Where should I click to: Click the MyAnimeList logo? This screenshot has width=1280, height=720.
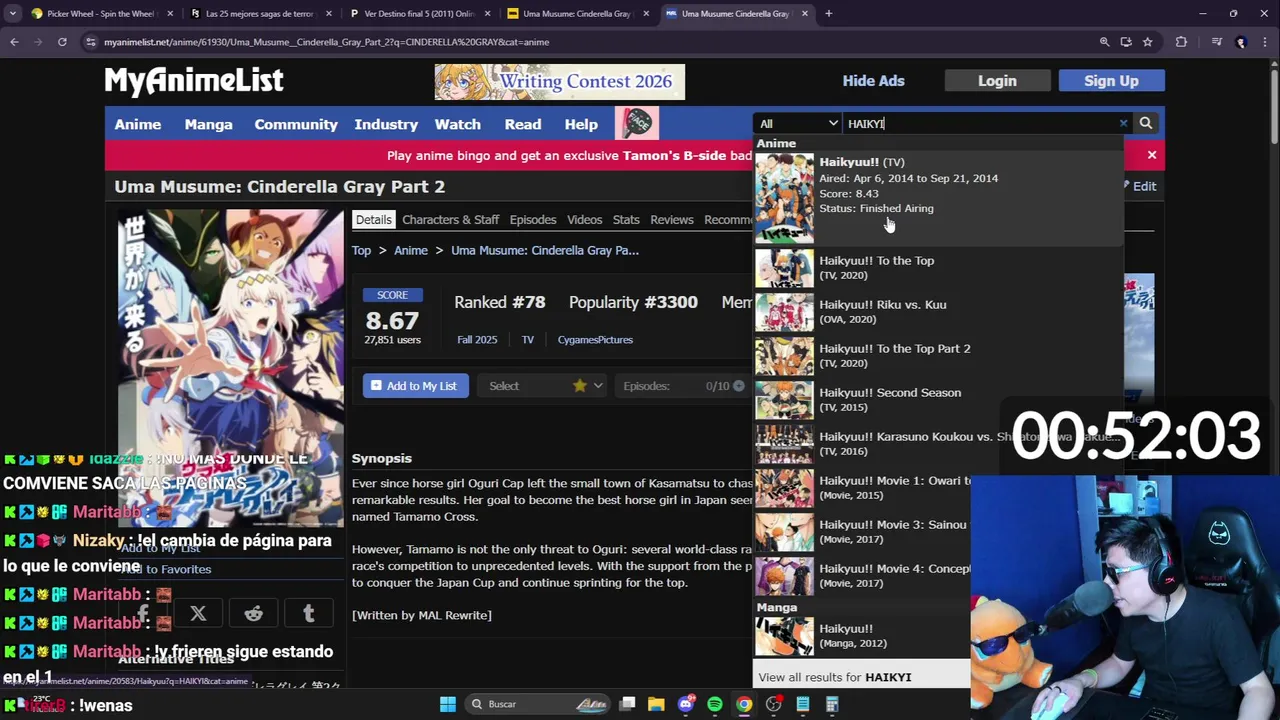[194, 80]
